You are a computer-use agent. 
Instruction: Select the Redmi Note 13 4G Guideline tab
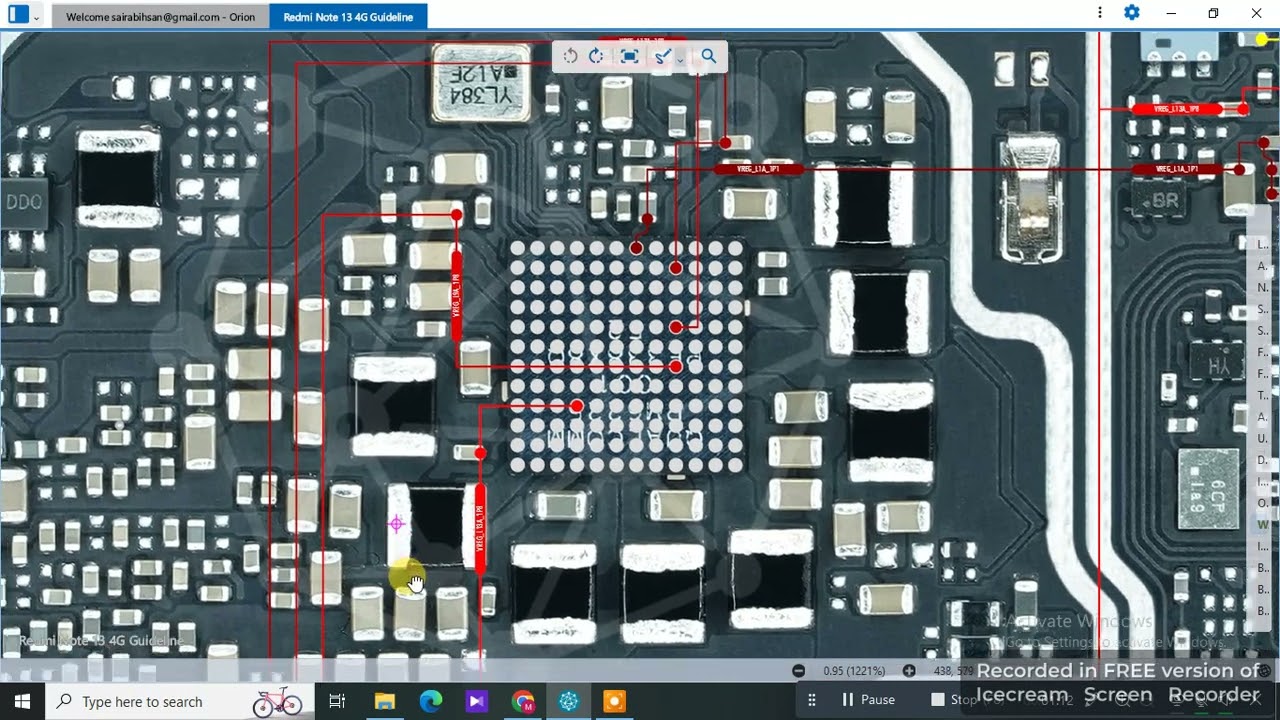[x=349, y=17]
